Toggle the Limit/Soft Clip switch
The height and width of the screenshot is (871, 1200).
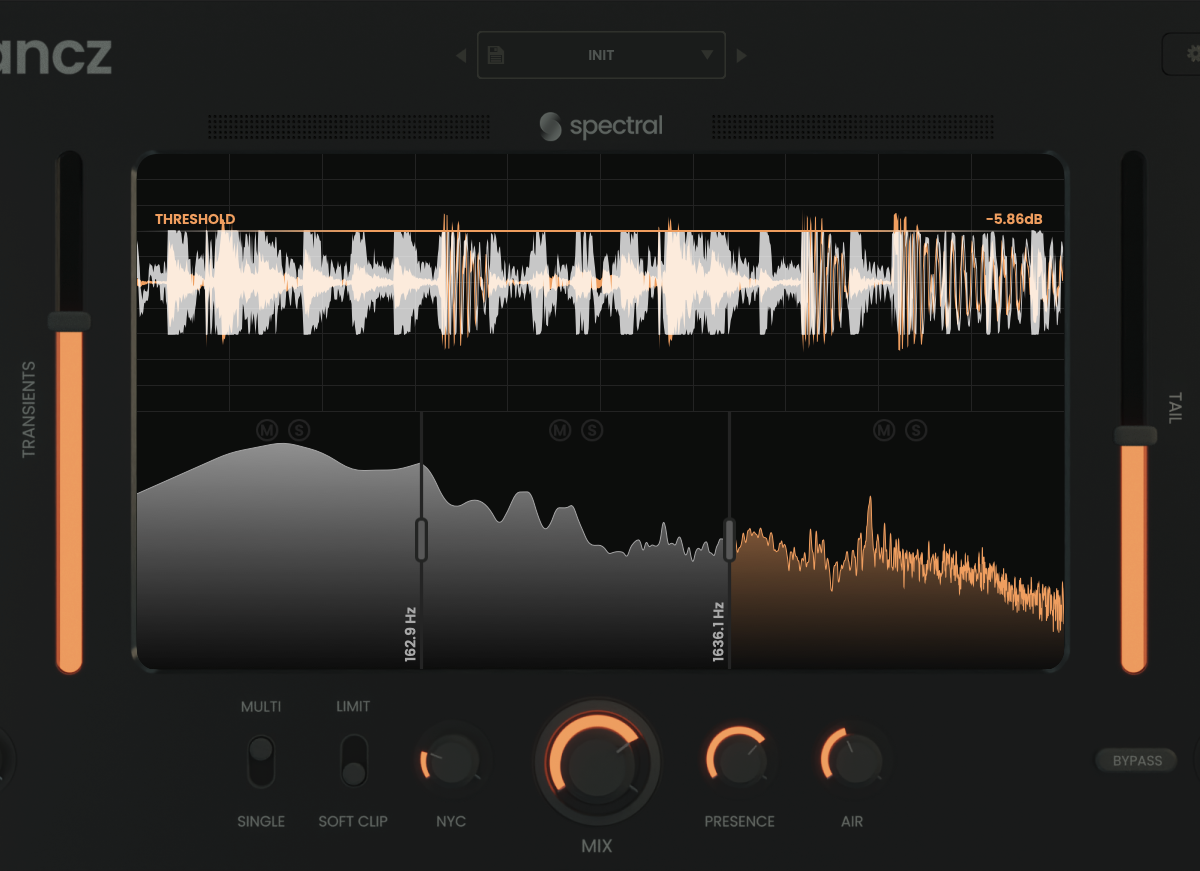point(353,762)
